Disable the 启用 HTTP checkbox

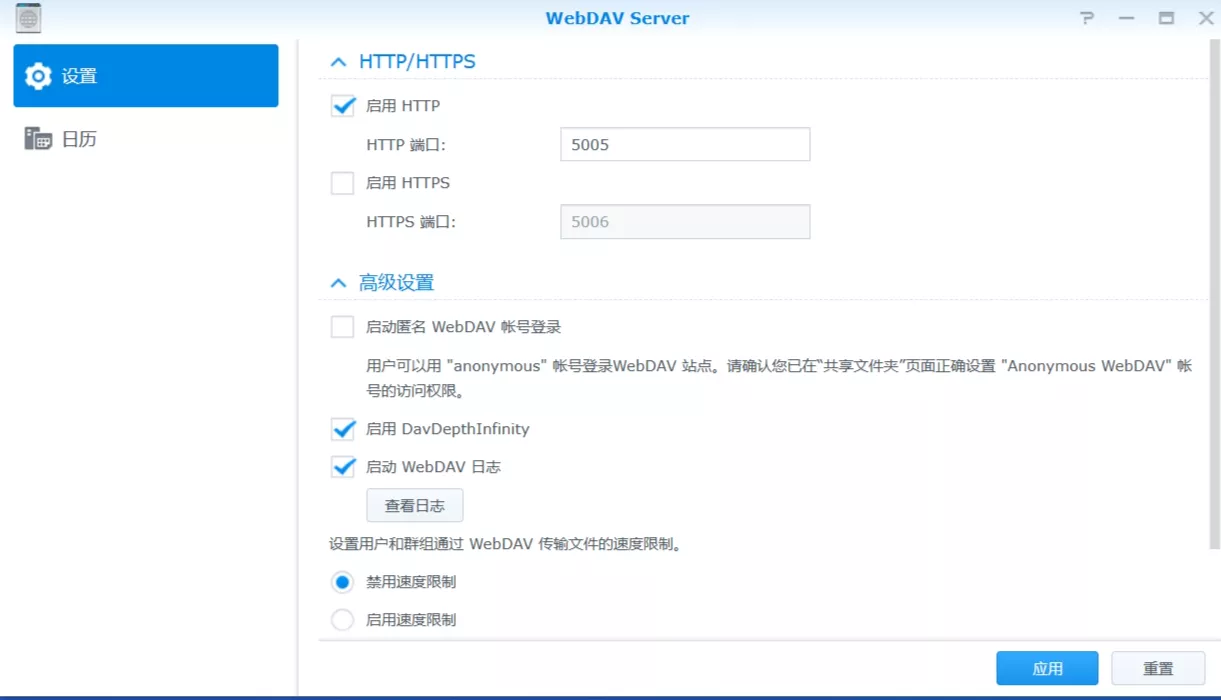point(343,106)
